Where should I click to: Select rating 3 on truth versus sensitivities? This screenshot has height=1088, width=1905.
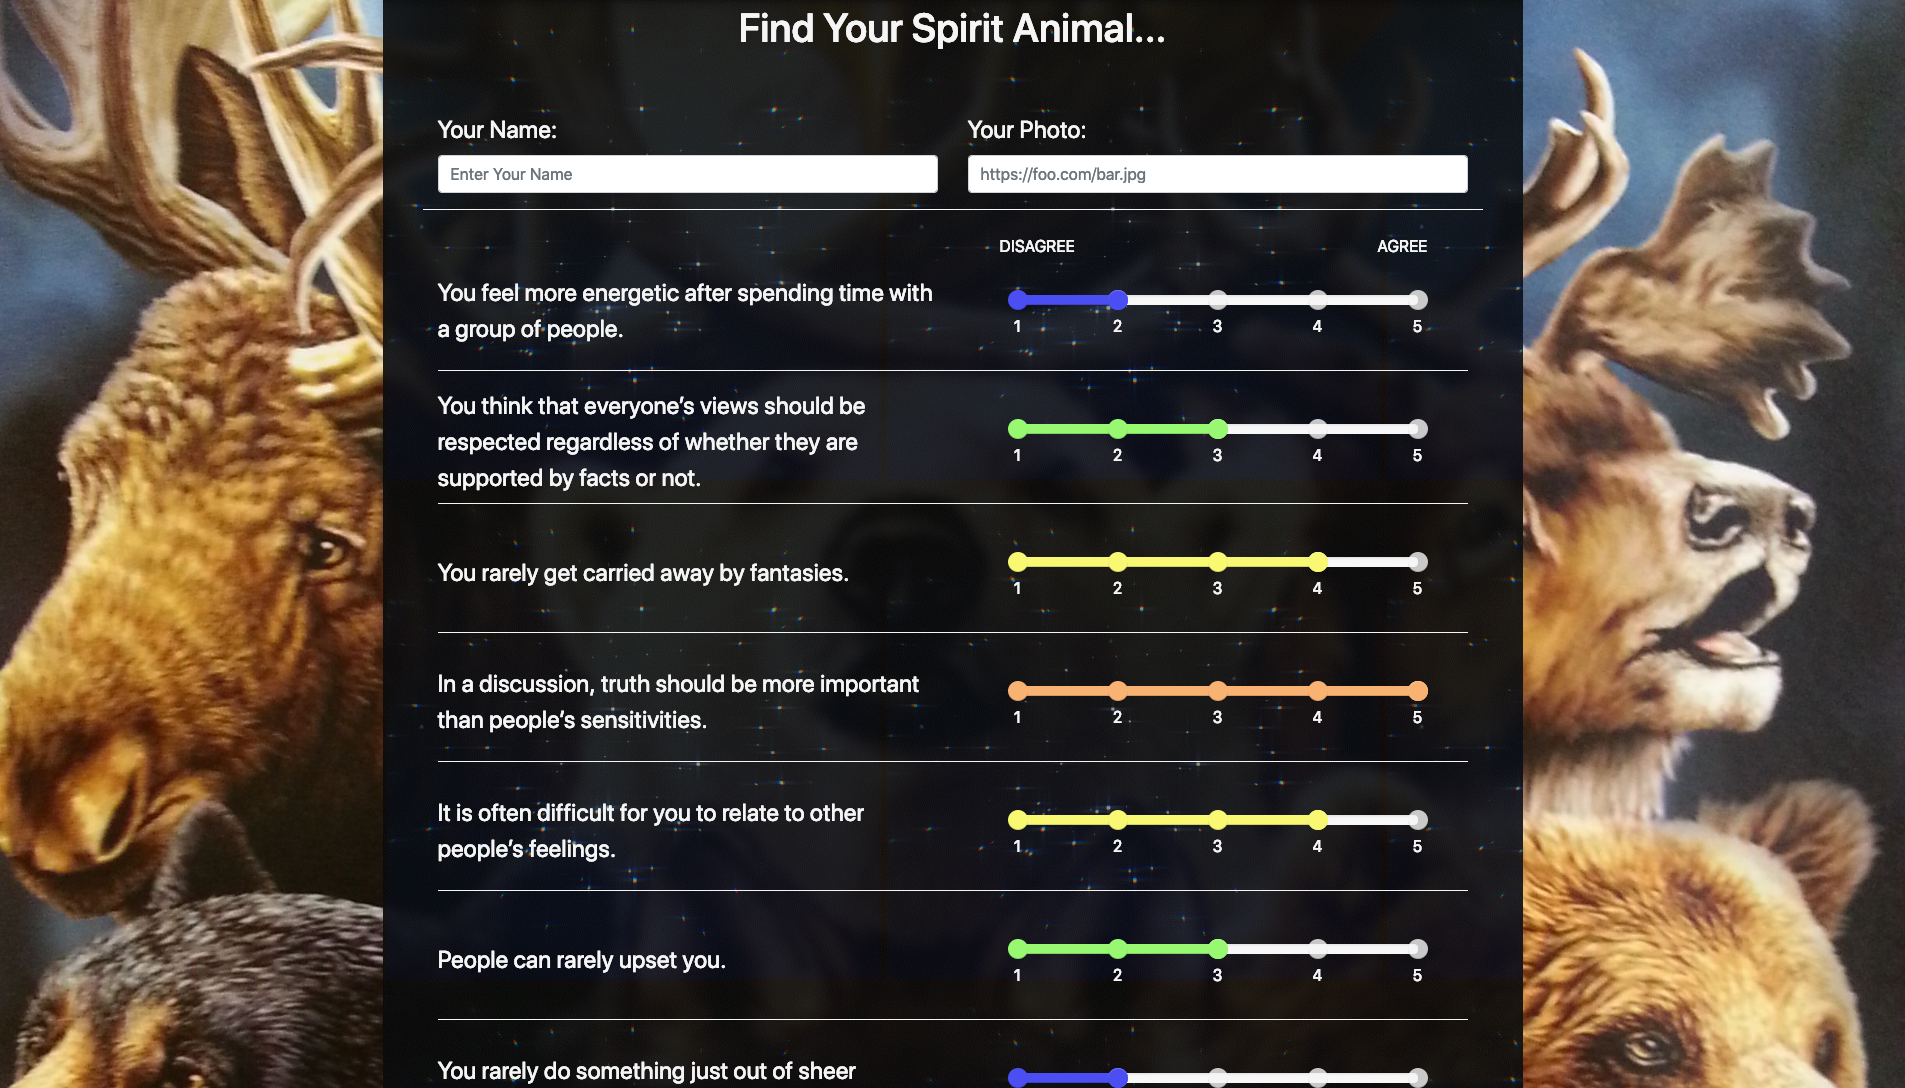pos(1218,691)
